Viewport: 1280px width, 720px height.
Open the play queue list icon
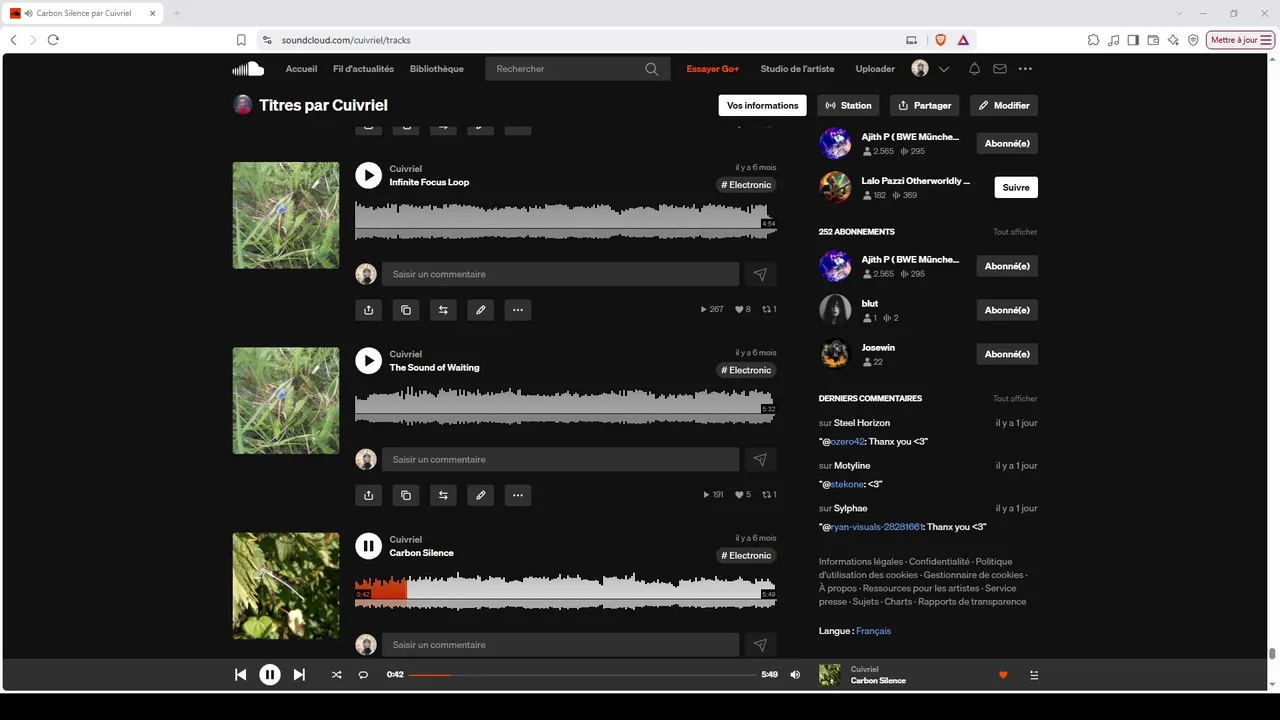[1034, 675]
